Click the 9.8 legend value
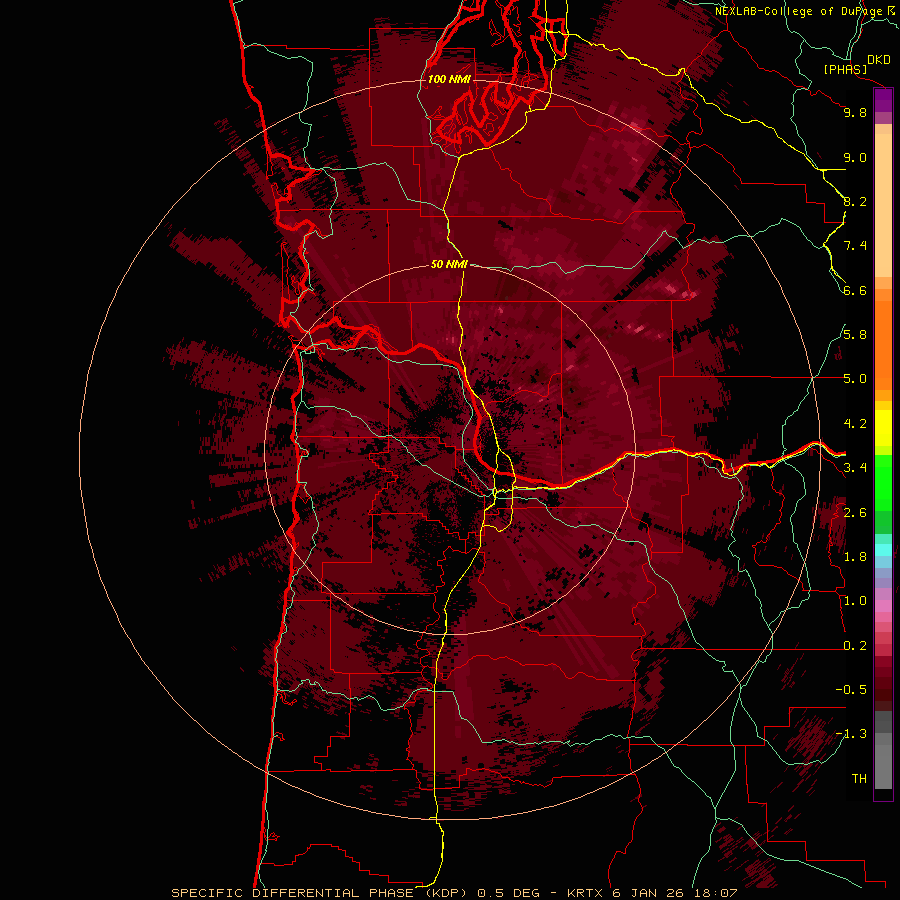The image size is (900, 900). 855,113
